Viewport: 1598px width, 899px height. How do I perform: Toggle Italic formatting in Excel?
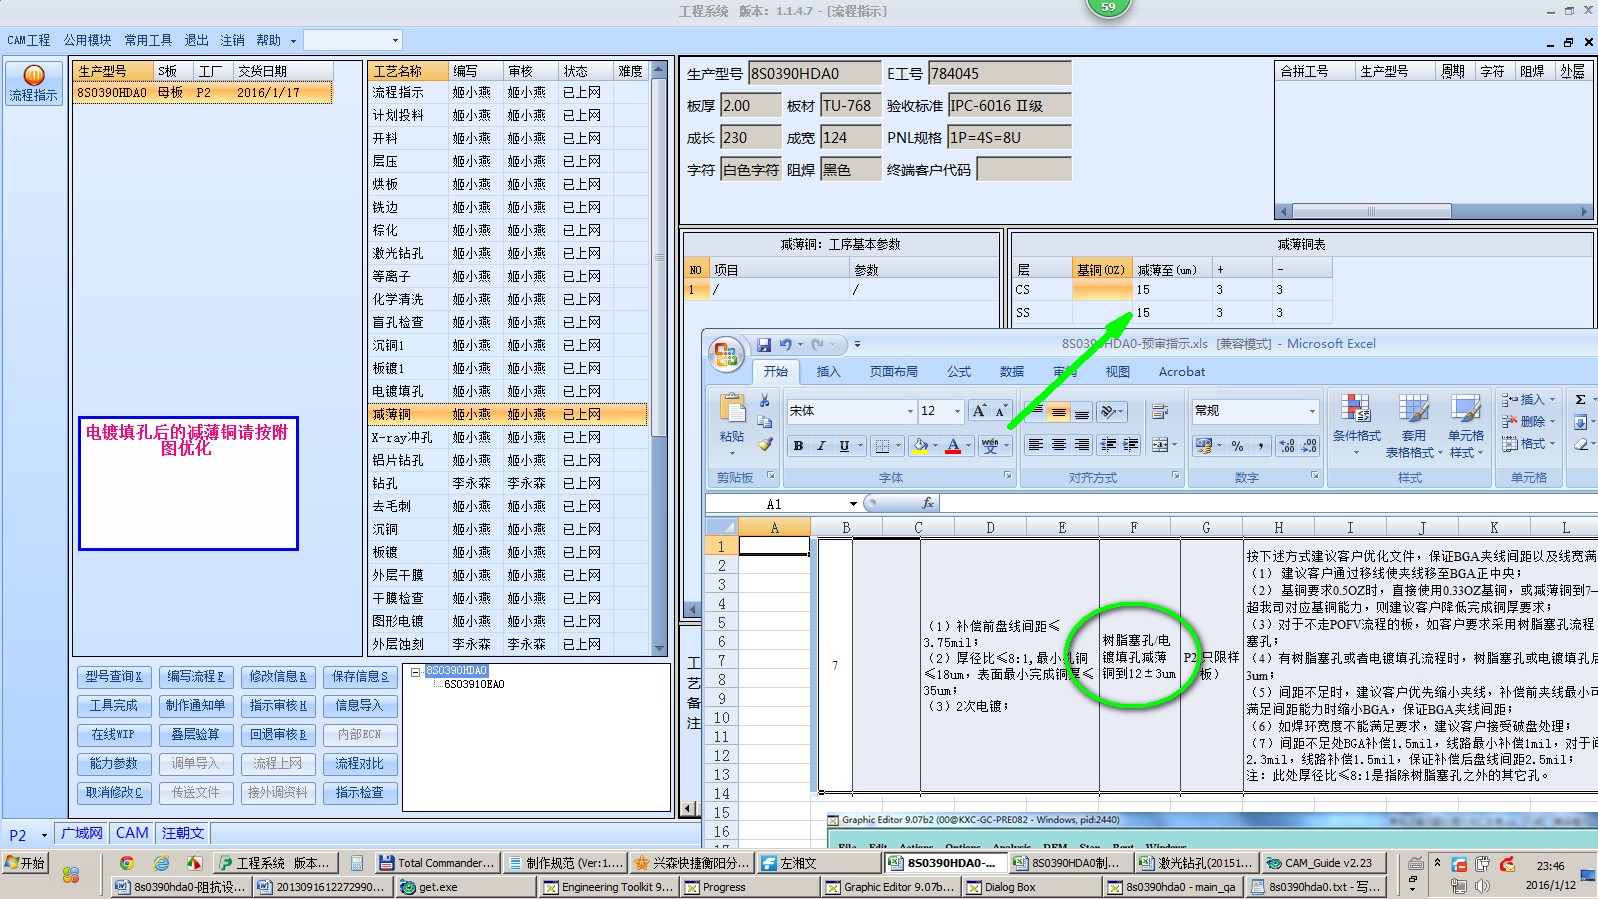point(821,446)
